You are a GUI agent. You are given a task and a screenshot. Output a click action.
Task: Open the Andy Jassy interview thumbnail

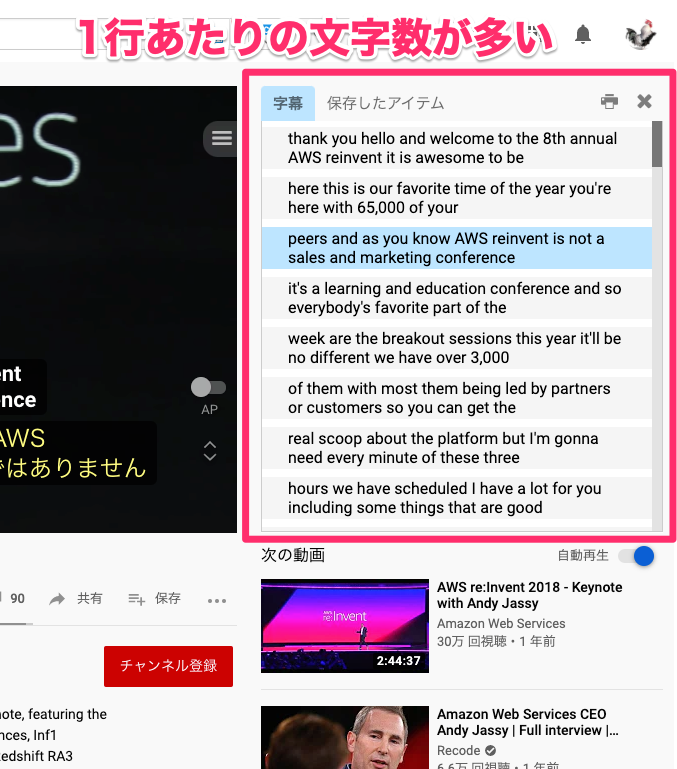tap(345, 738)
